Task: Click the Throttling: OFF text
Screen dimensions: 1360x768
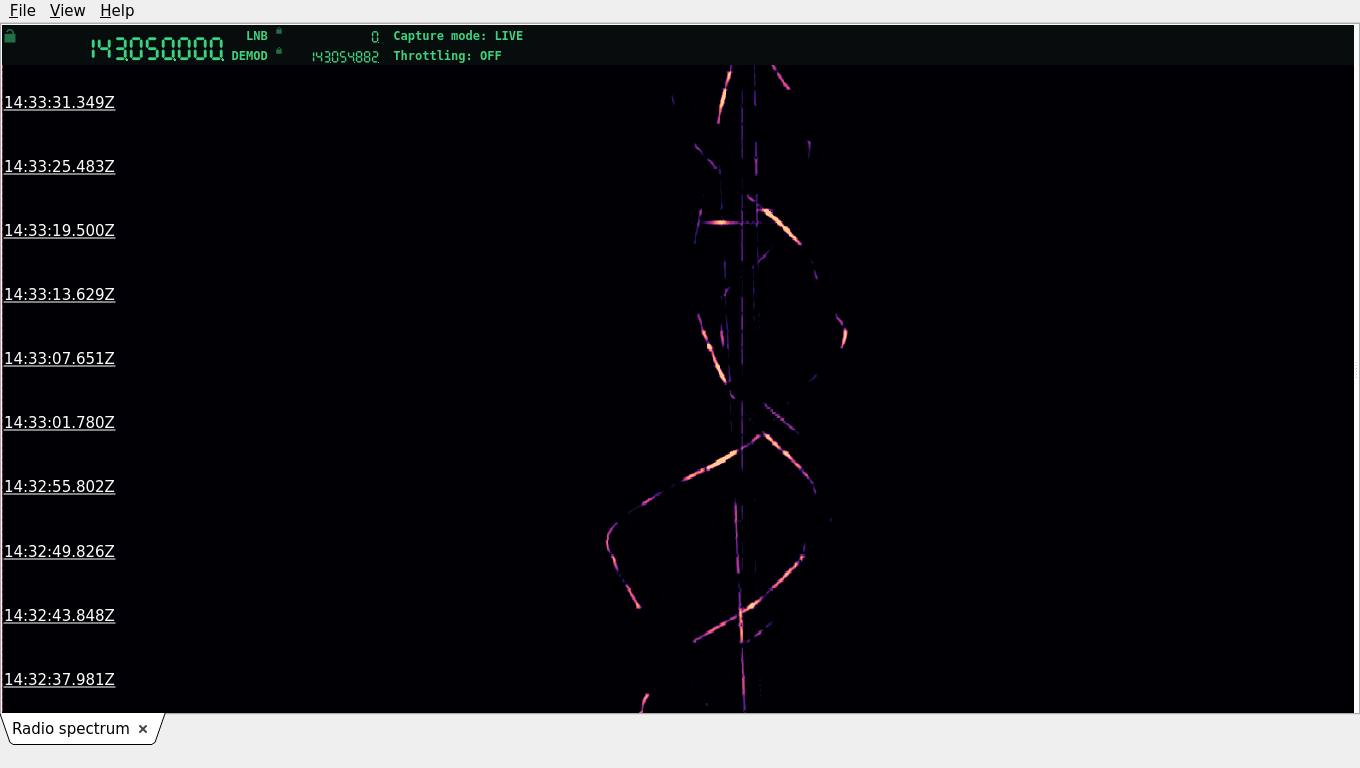Action: (447, 56)
